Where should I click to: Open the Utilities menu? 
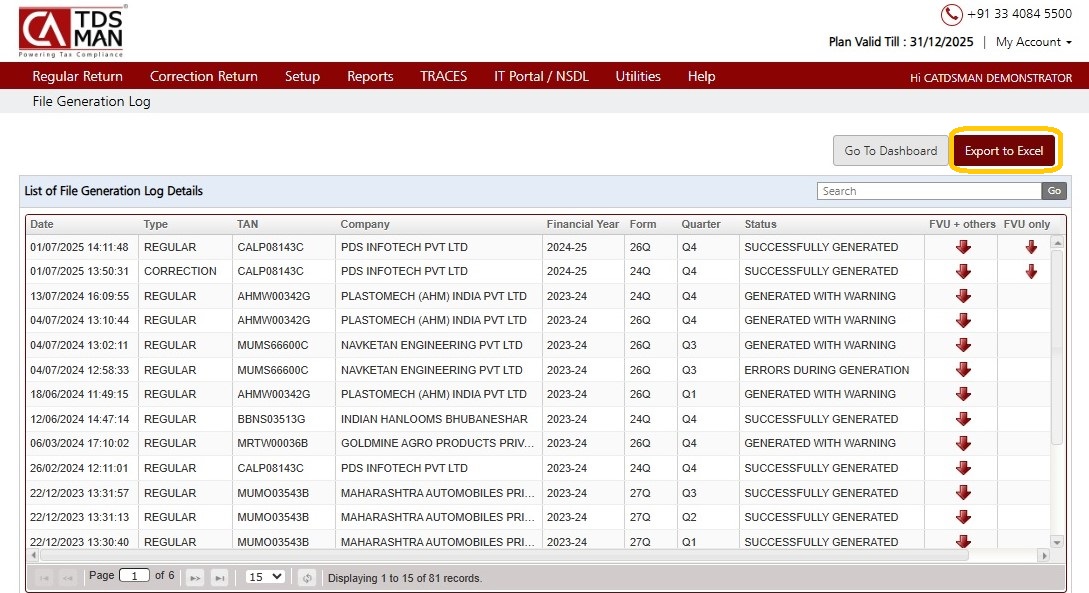click(638, 76)
